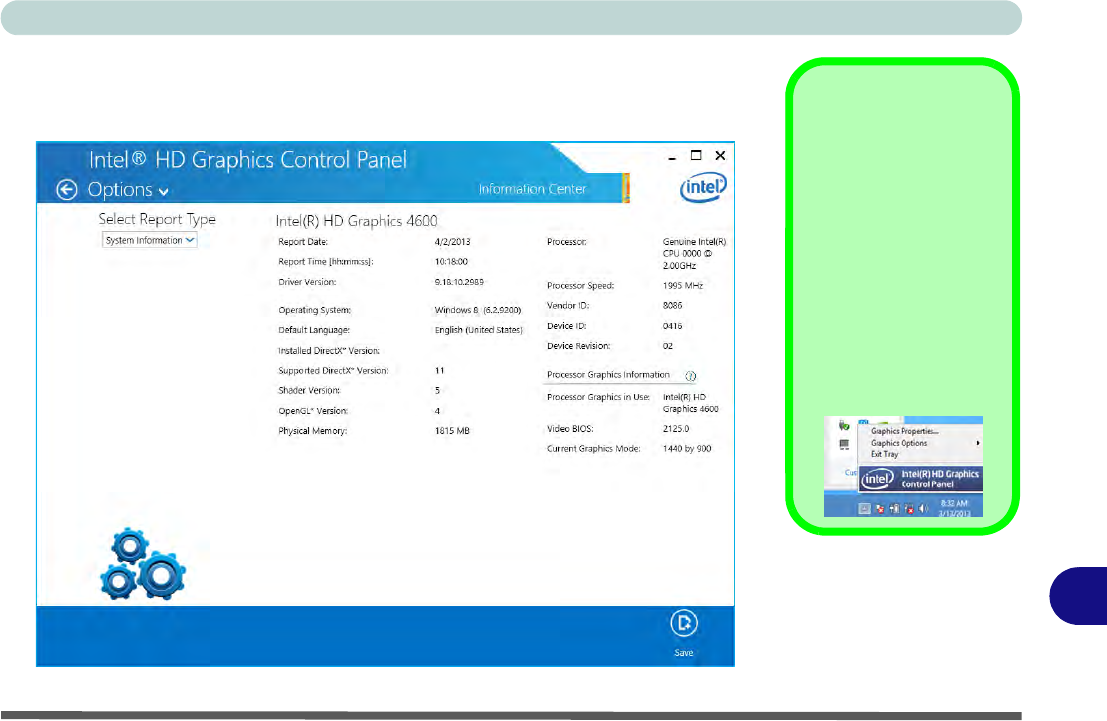Screen dimensions: 1107x721
Task: Close the Intel HD Graphics Control Panel window
Action: point(720,155)
